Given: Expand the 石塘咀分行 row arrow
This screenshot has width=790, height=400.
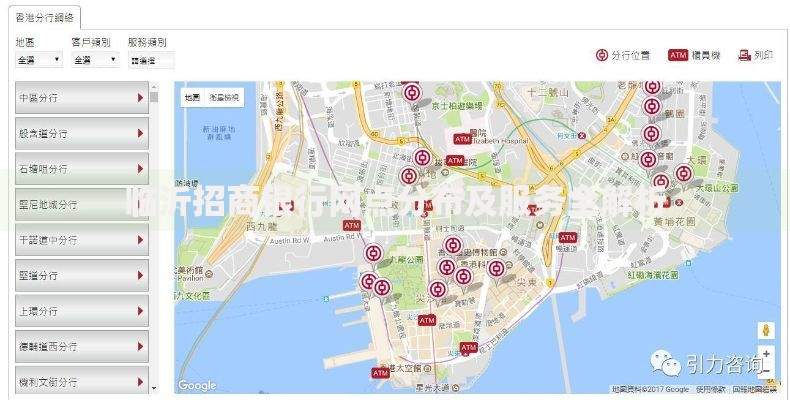Looking at the screenshot, I should [x=141, y=169].
